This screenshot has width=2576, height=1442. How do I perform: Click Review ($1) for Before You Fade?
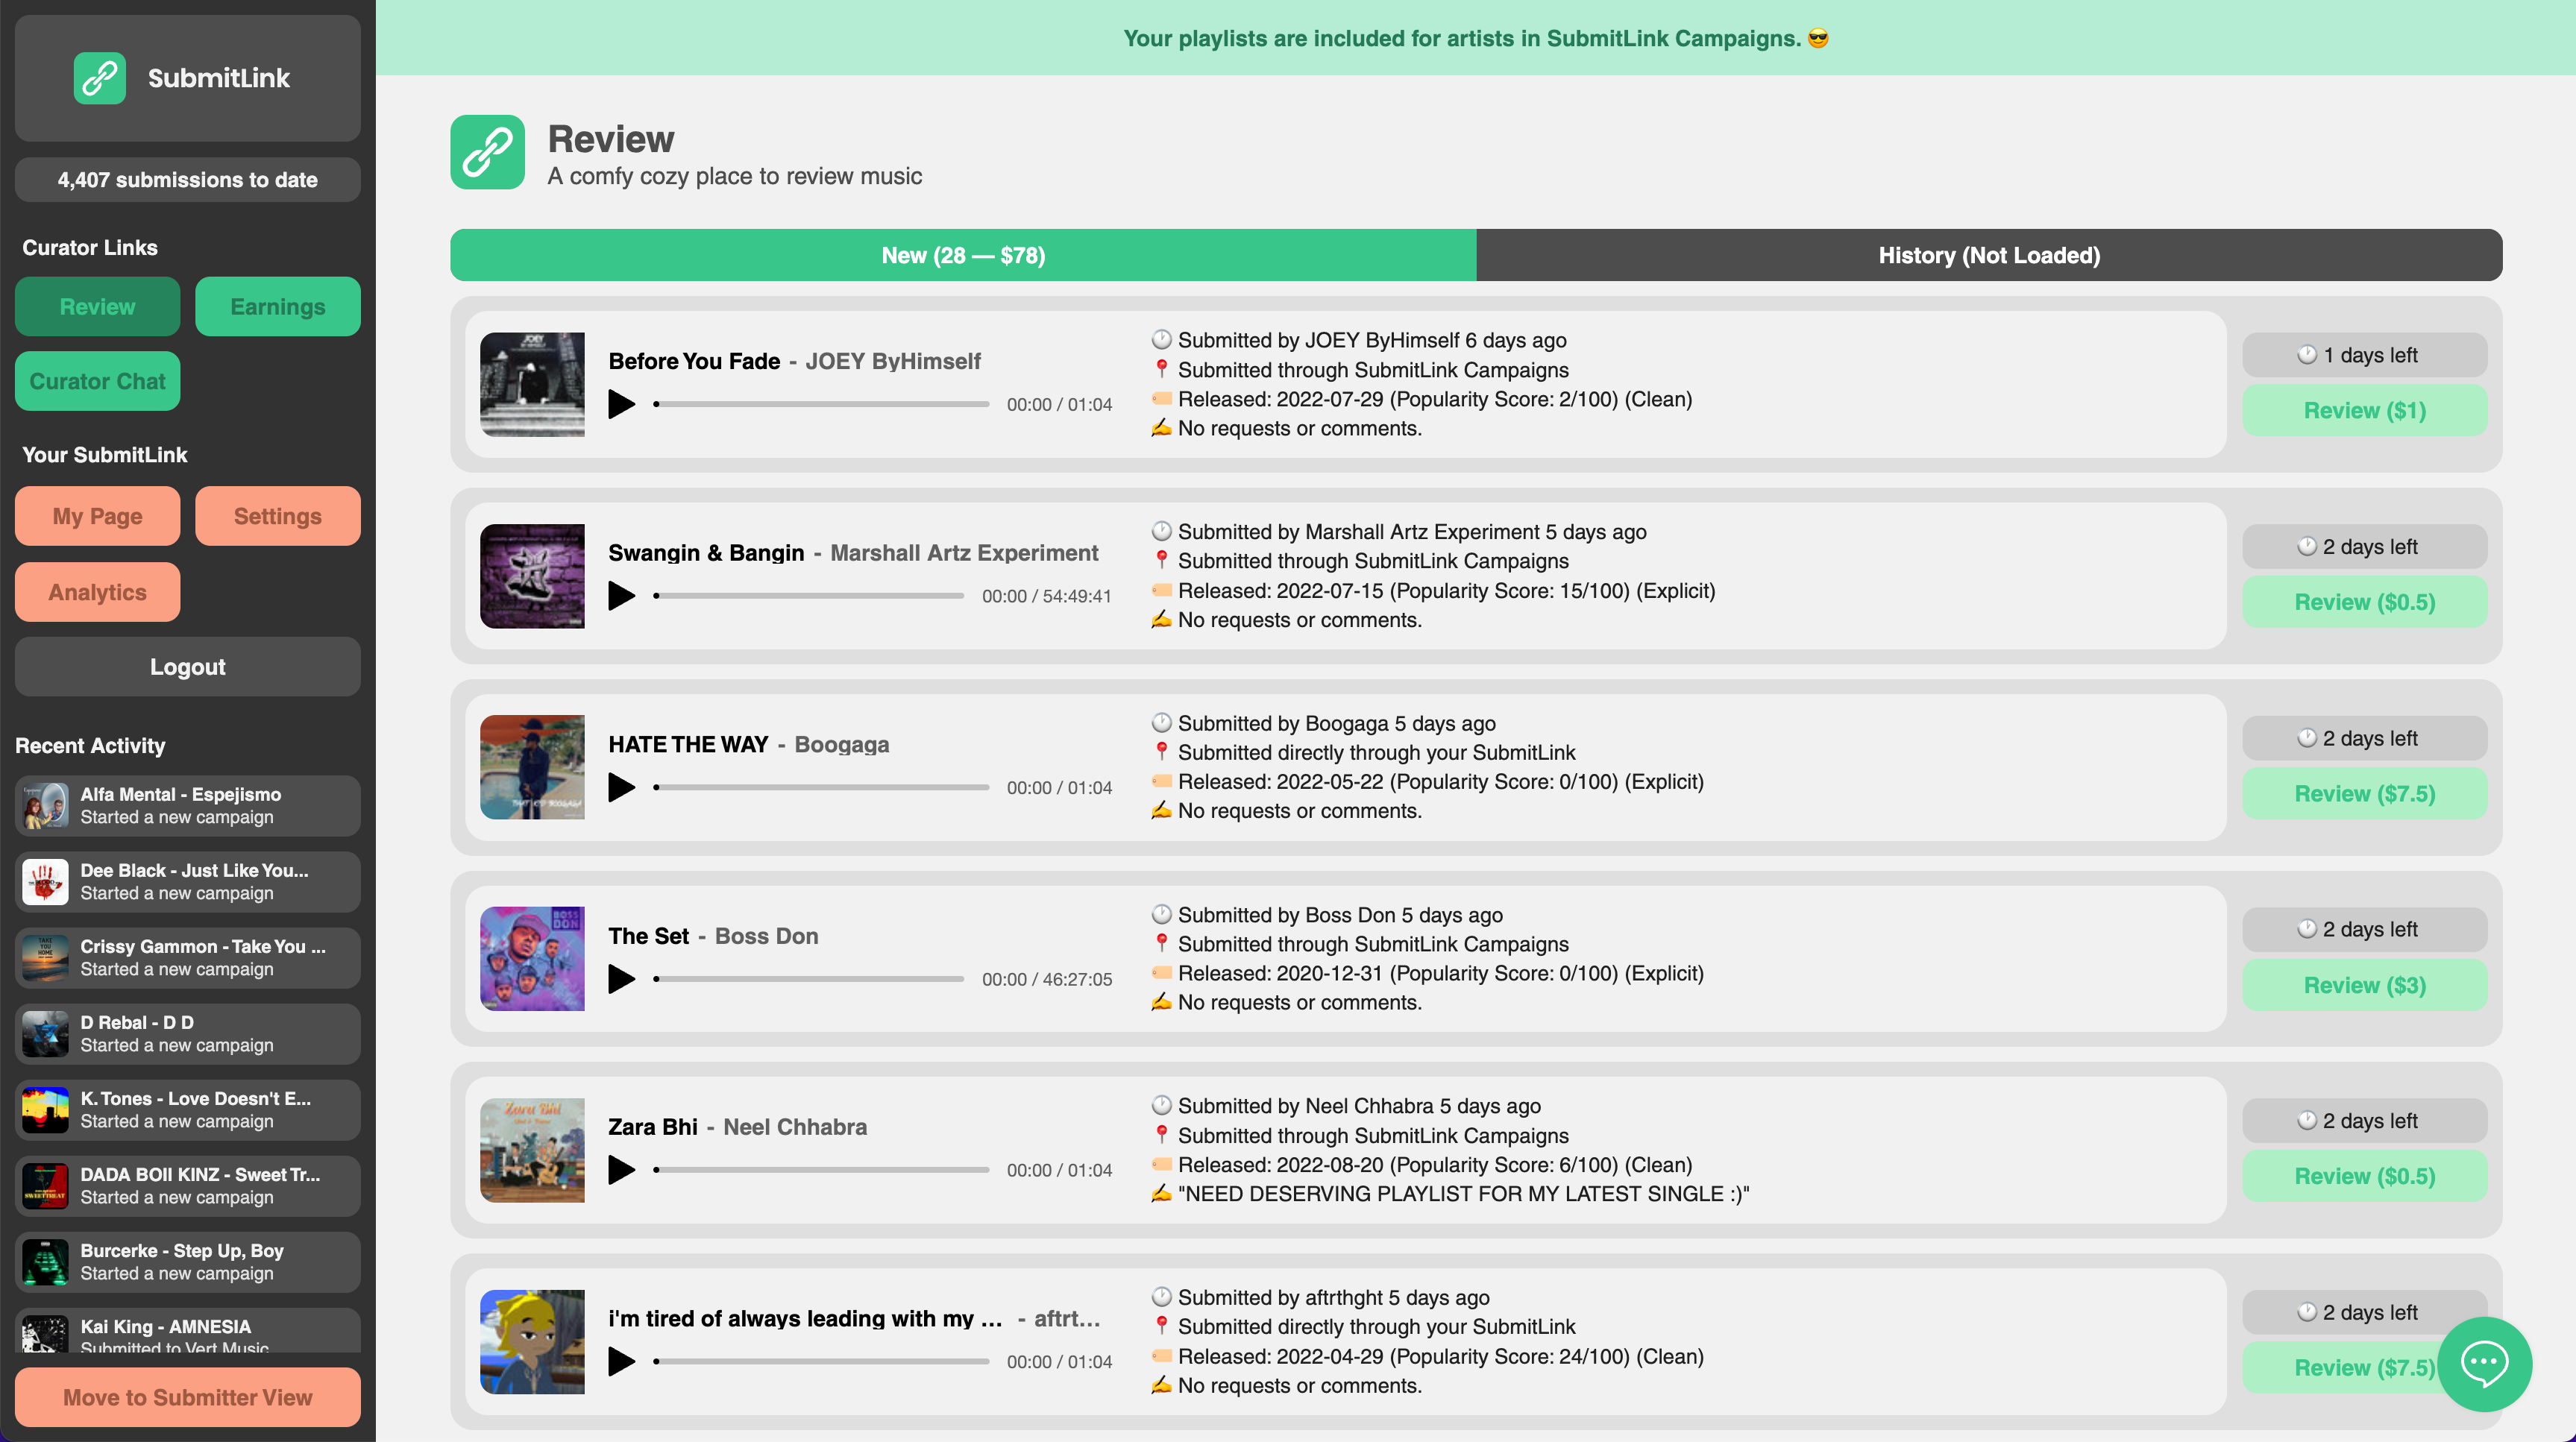(x=2365, y=410)
